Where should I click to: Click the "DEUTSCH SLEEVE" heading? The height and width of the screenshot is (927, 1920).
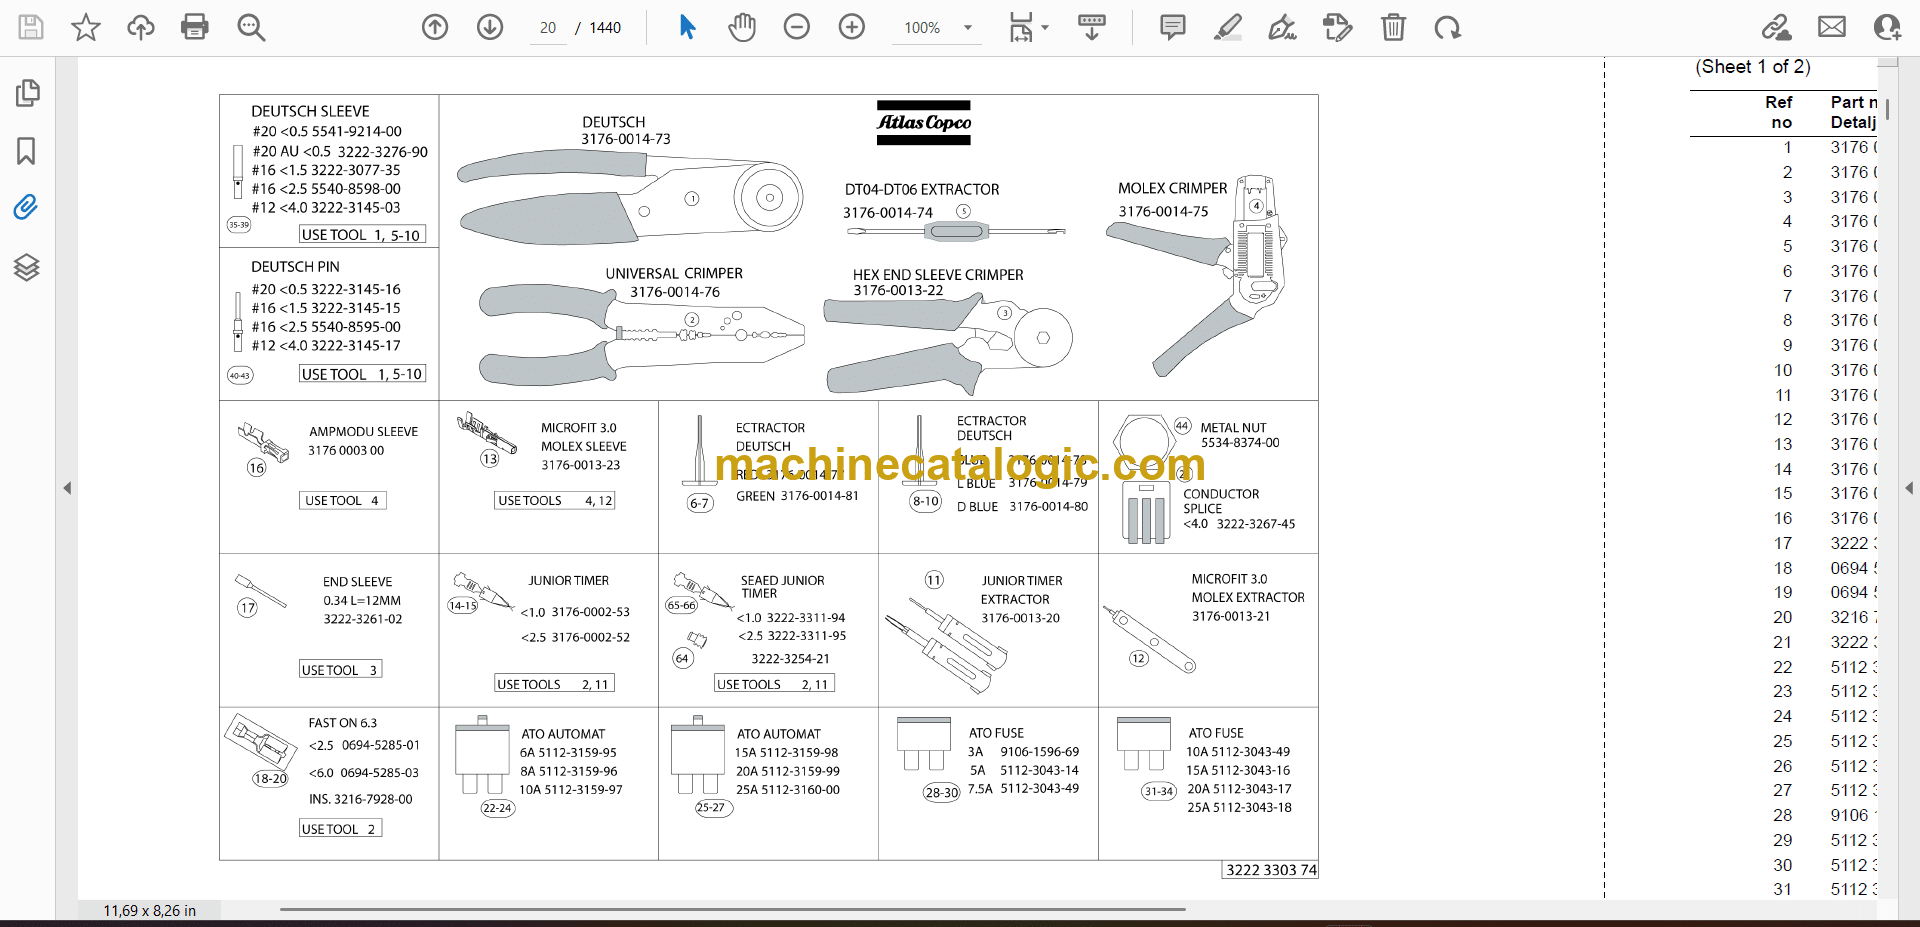coord(310,111)
